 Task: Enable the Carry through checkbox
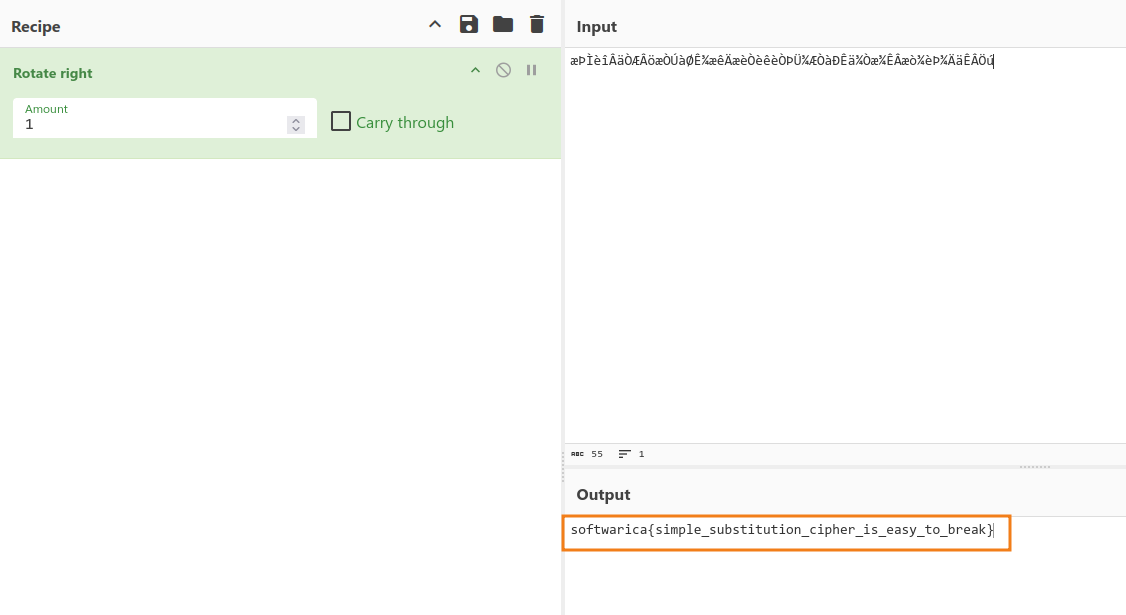(x=341, y=122)
